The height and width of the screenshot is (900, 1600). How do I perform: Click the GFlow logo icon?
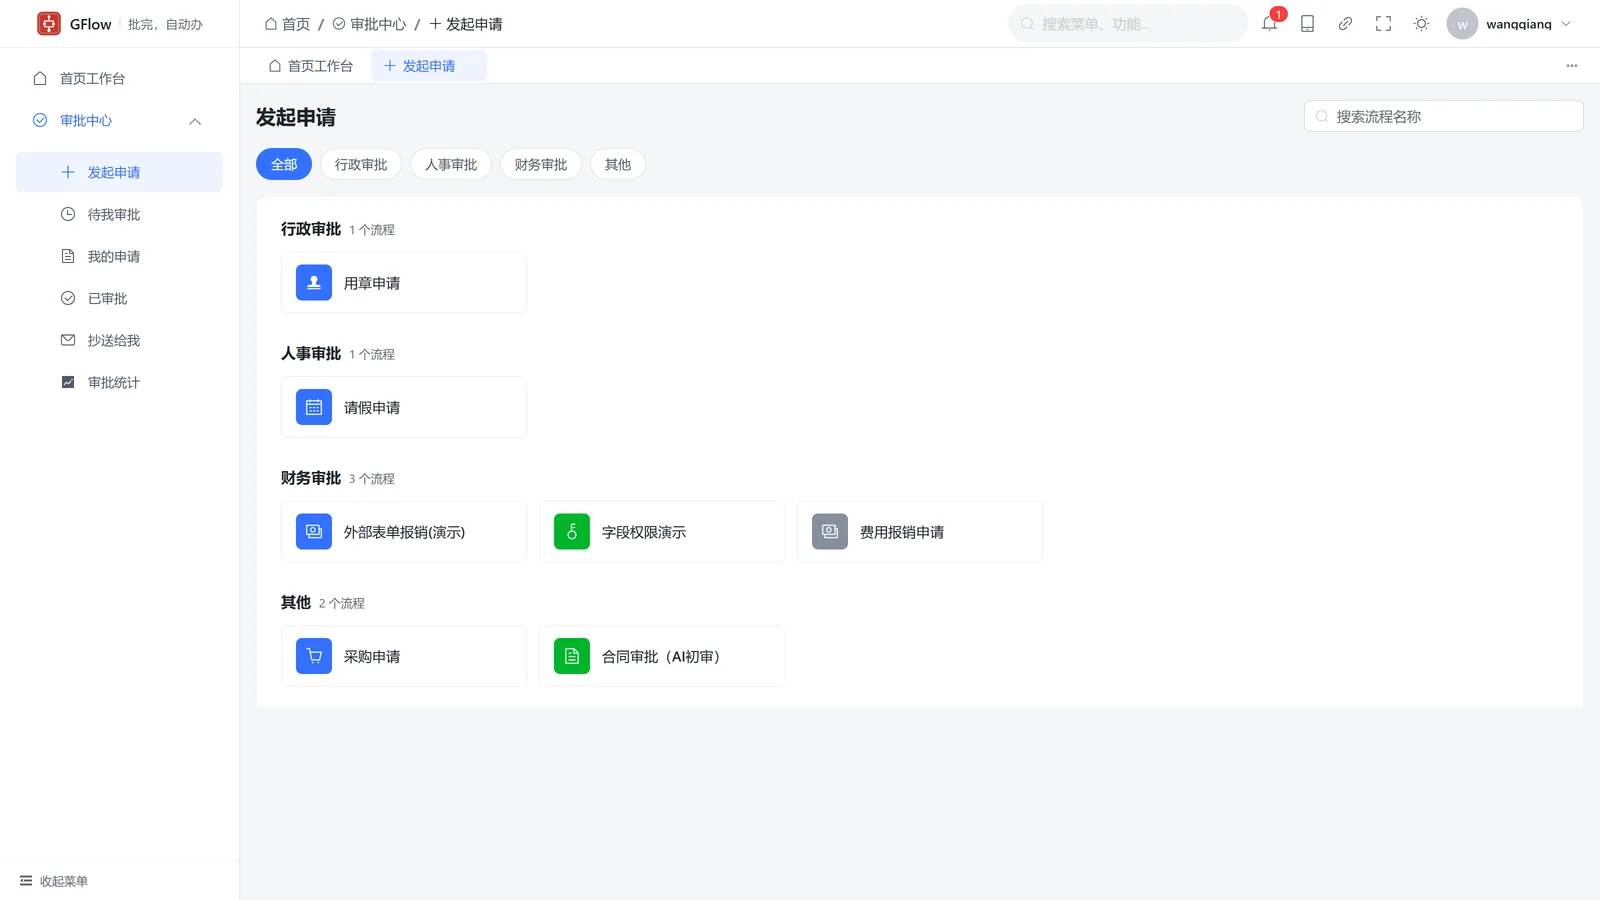[49, 24]
